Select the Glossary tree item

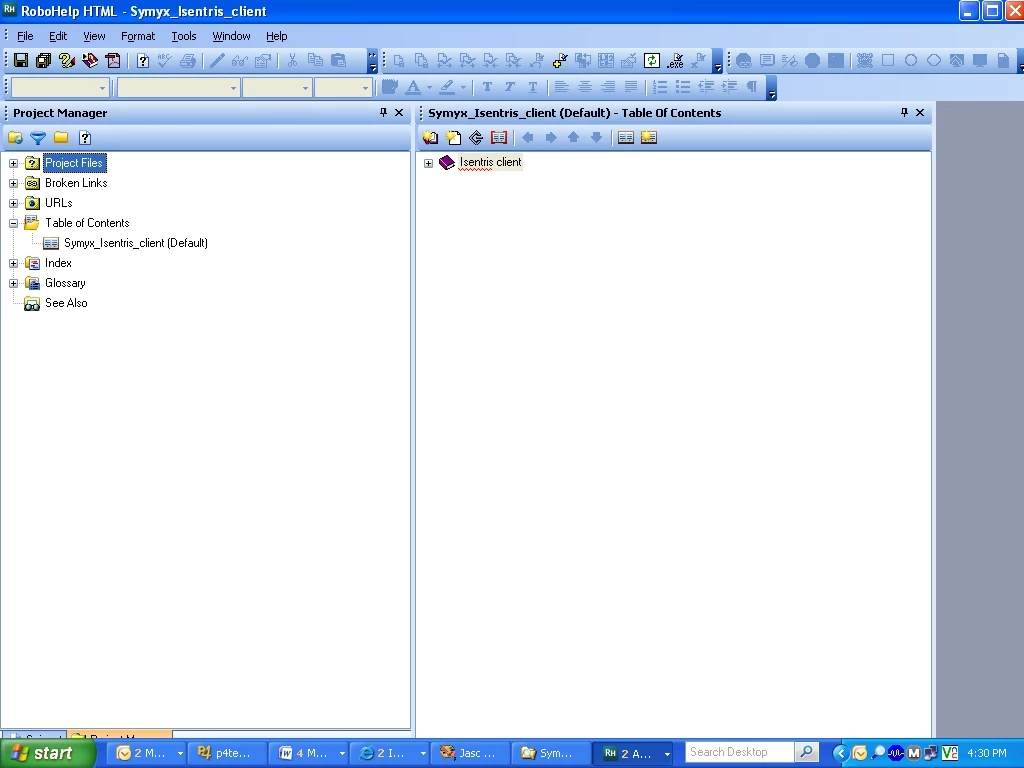coord(65,283)
